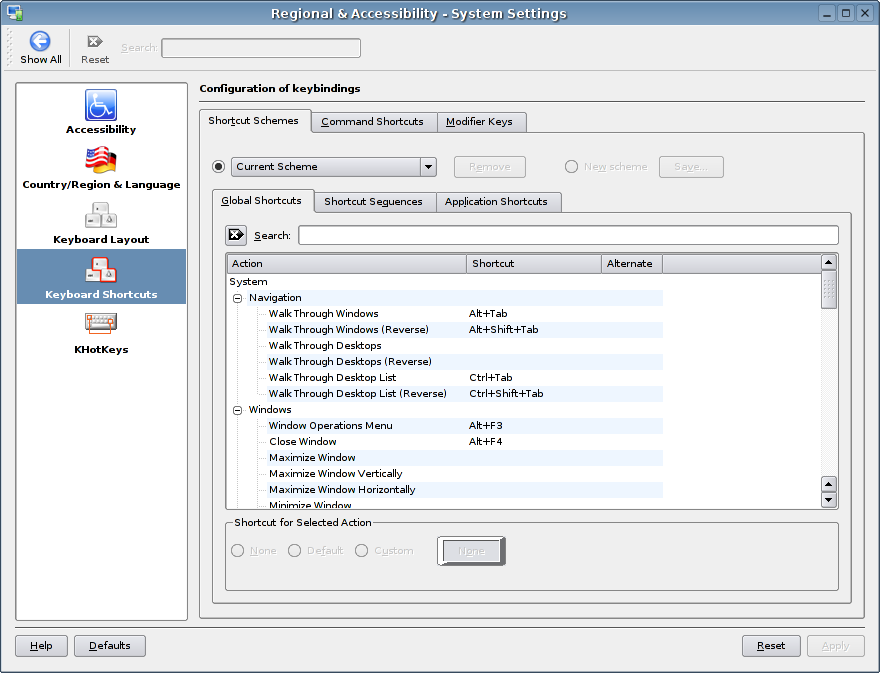Switch to the Application Shortcuts tab
880x673 pixels.
pos(498,202)
